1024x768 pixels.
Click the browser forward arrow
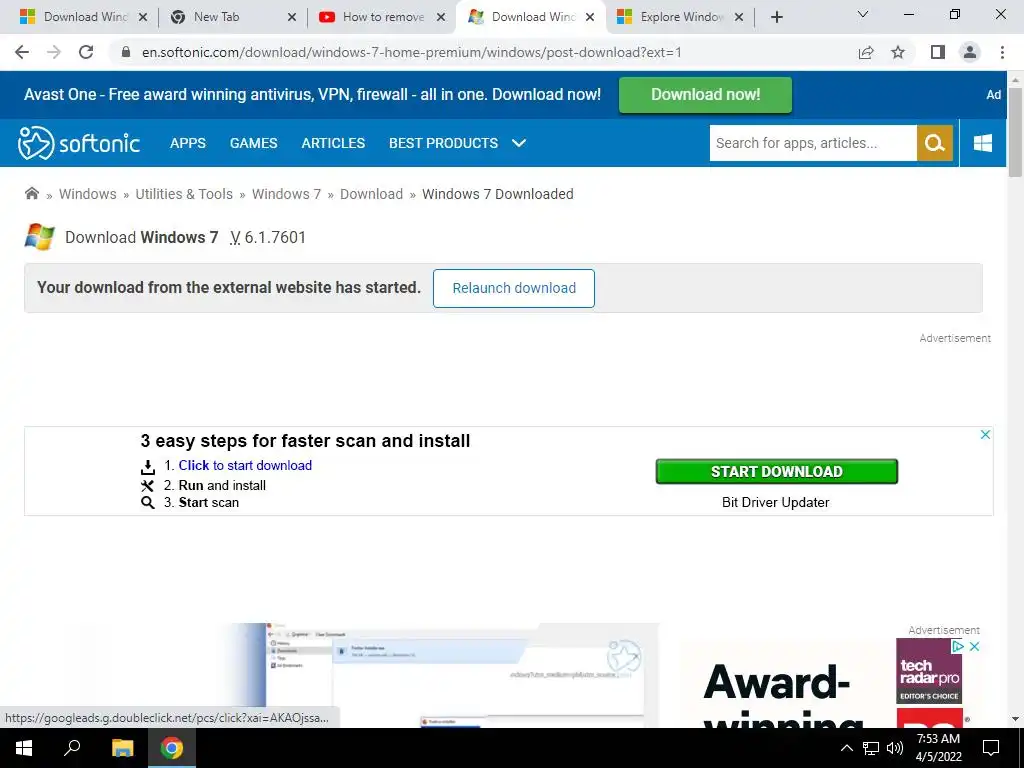(54, 52)
